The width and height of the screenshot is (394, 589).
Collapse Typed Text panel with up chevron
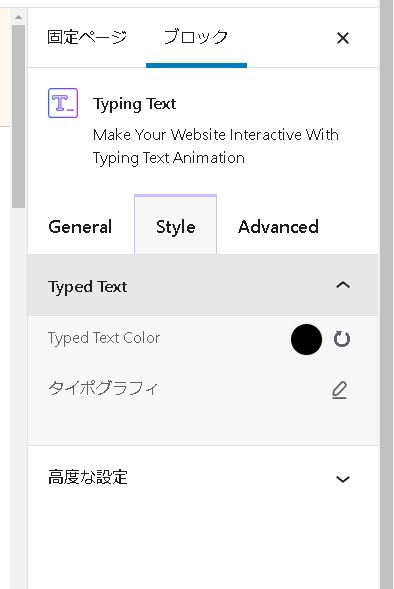pos(343,285)
